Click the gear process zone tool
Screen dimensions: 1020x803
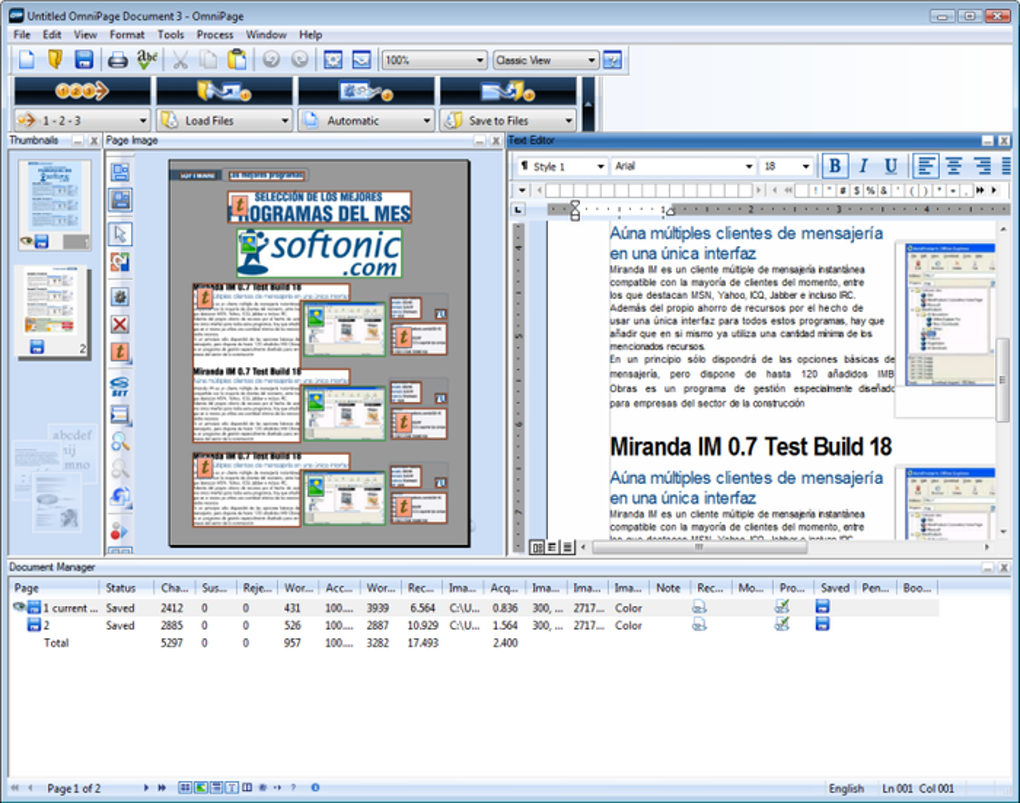pos(120,297)
